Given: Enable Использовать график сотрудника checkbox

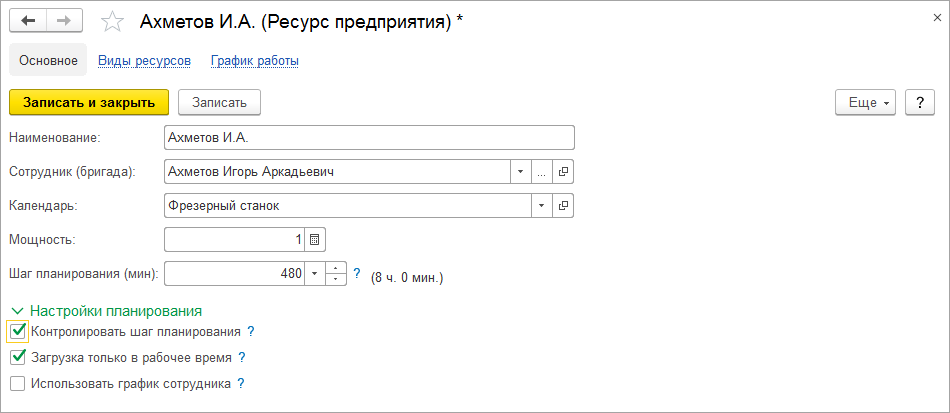Looking at the screenshot, I should tap(17, 383).
